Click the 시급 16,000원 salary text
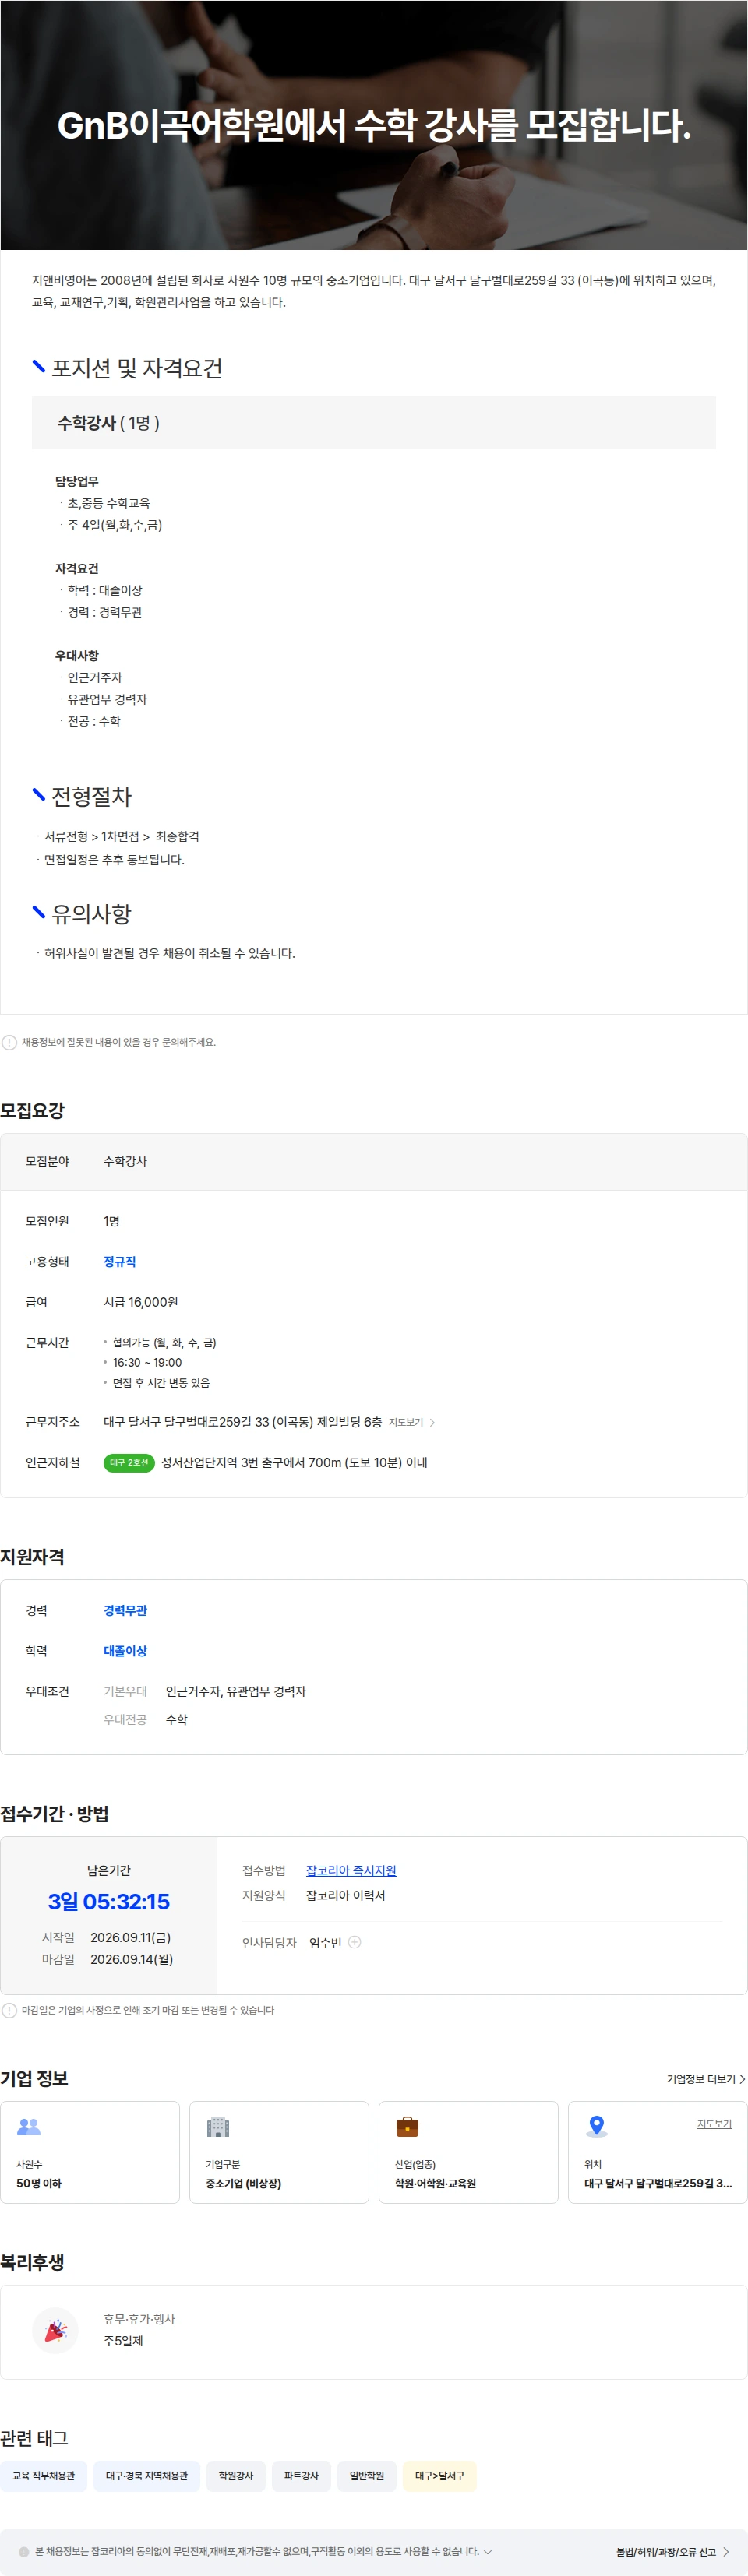This screenshot has width=748, height=2576. pos(141,1302)
